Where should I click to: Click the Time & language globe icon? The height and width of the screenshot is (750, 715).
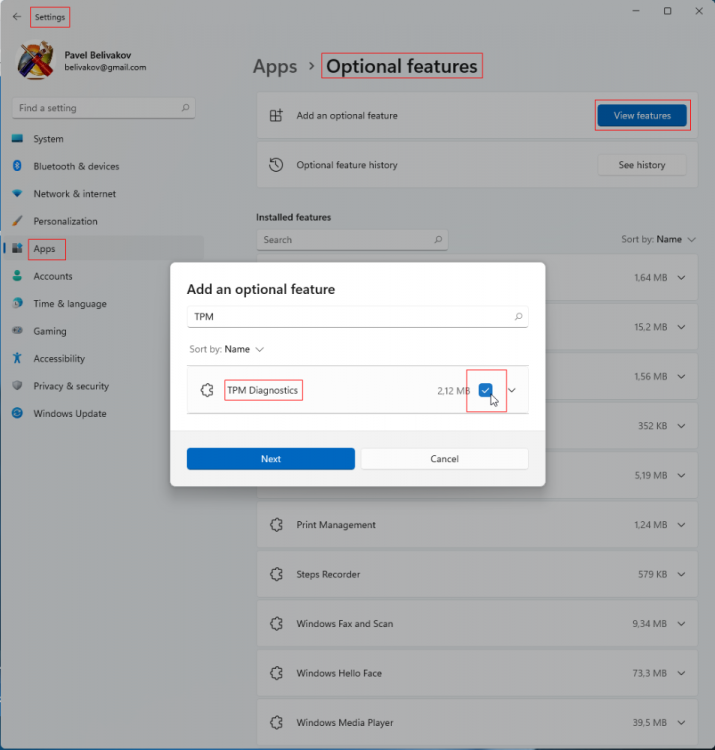point(17,303)
